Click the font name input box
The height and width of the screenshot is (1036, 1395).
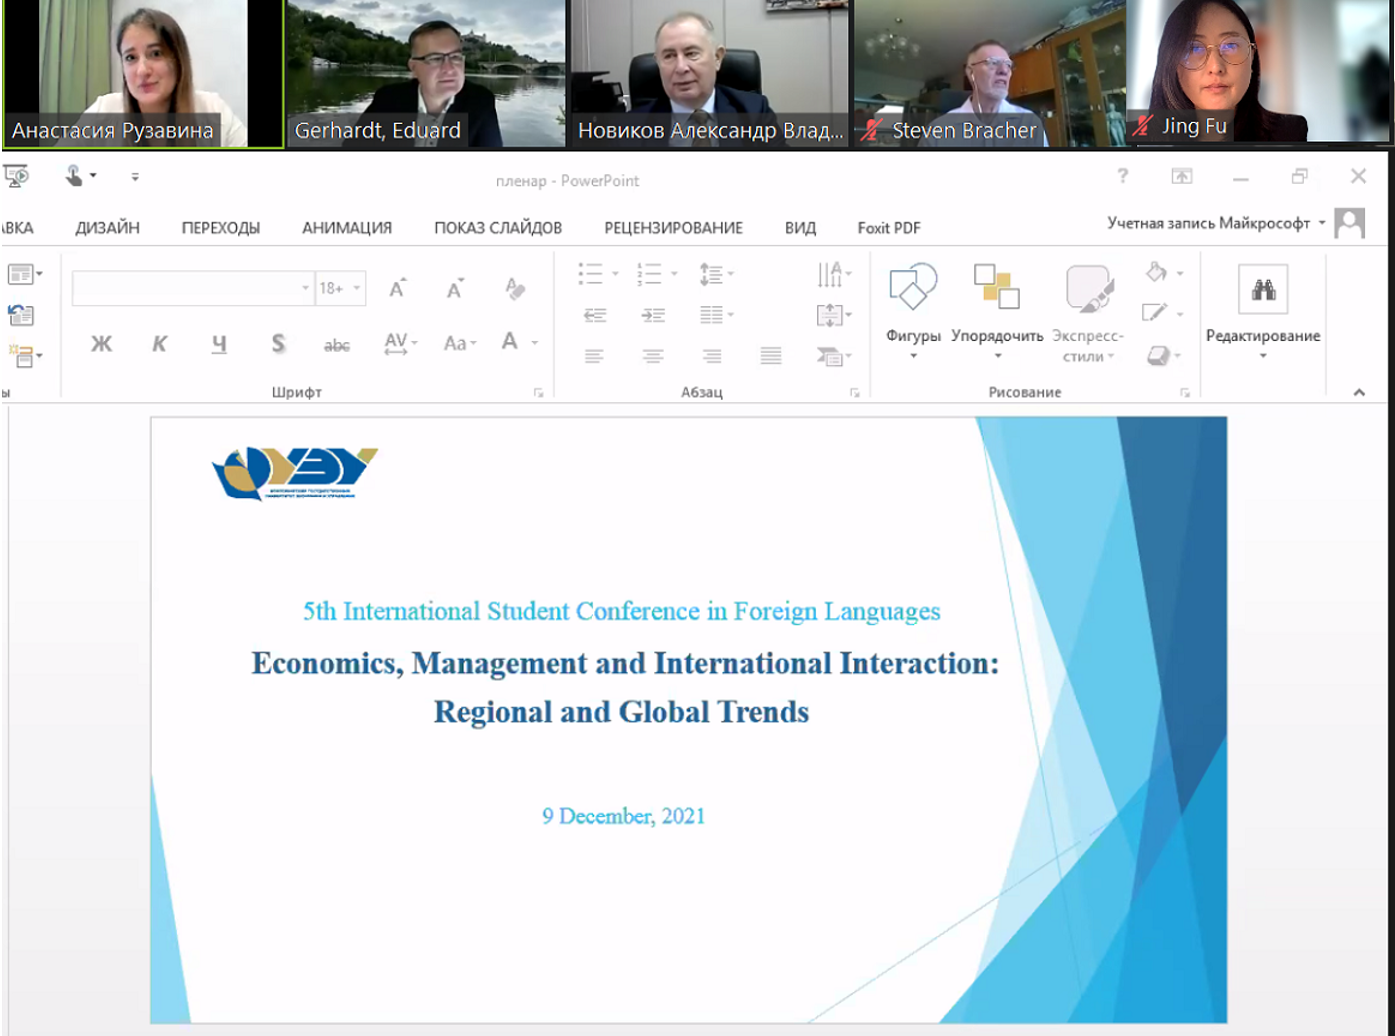186,289
